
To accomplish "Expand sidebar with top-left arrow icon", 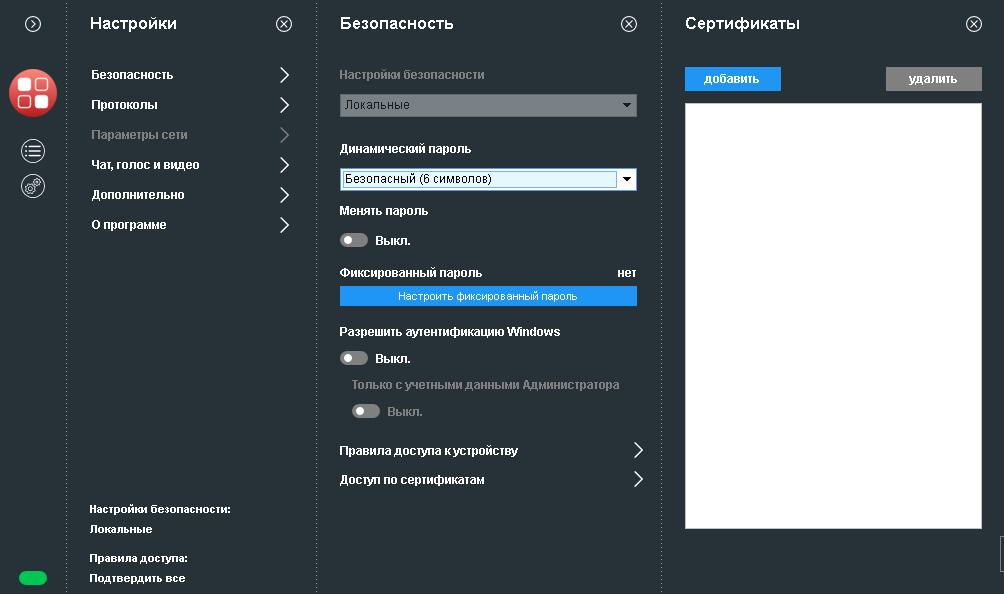I will click(x=33, y=24).
